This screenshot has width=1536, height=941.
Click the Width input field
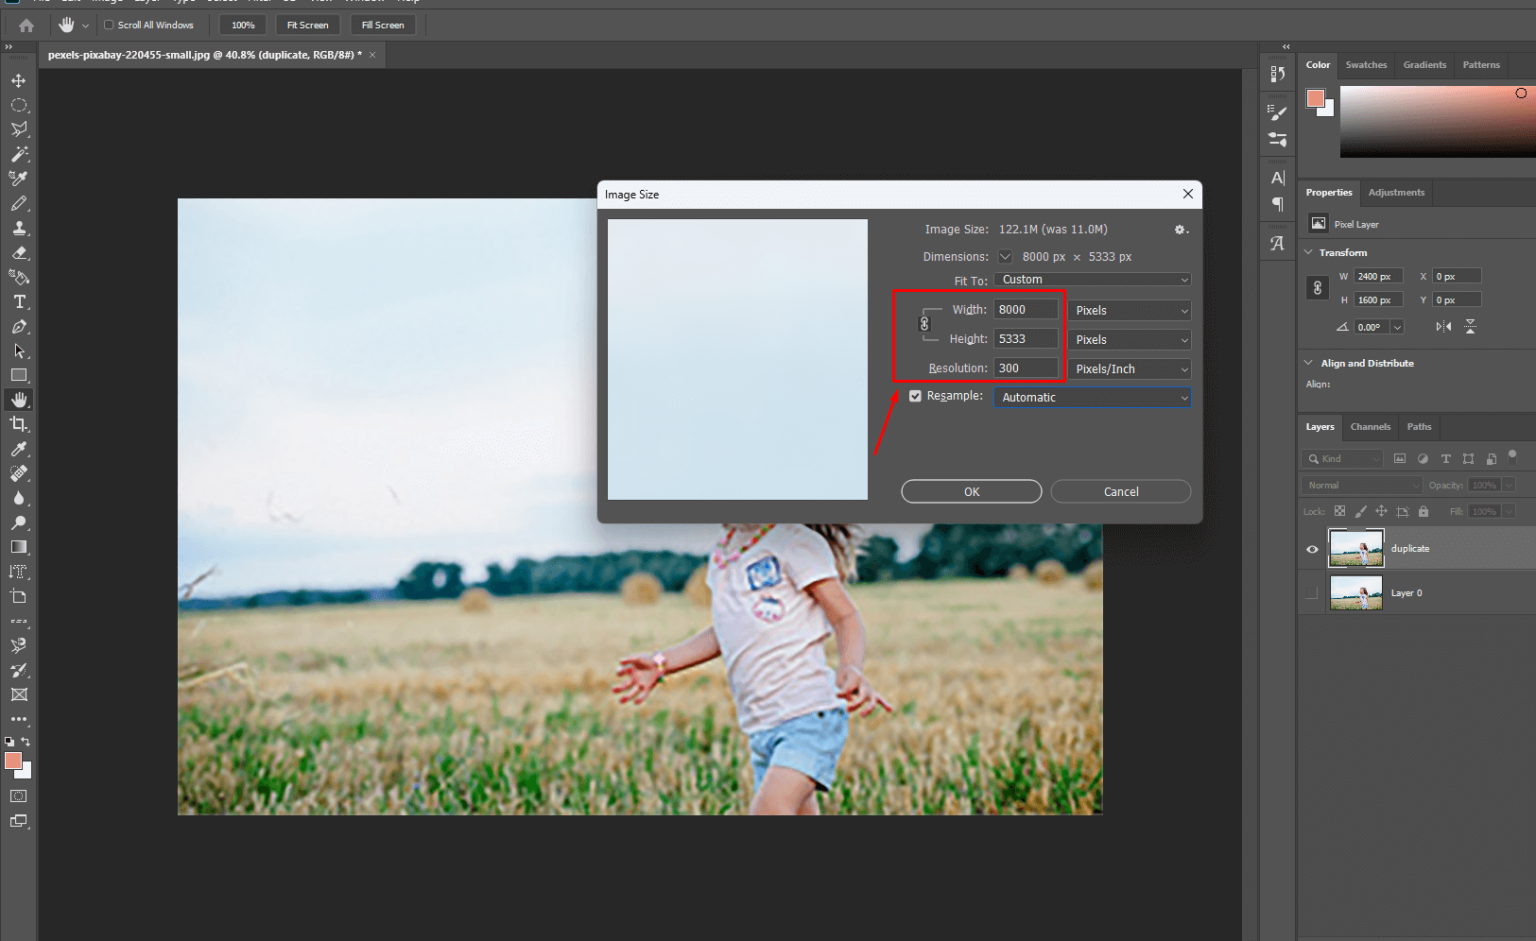[x=1025, y=310]
